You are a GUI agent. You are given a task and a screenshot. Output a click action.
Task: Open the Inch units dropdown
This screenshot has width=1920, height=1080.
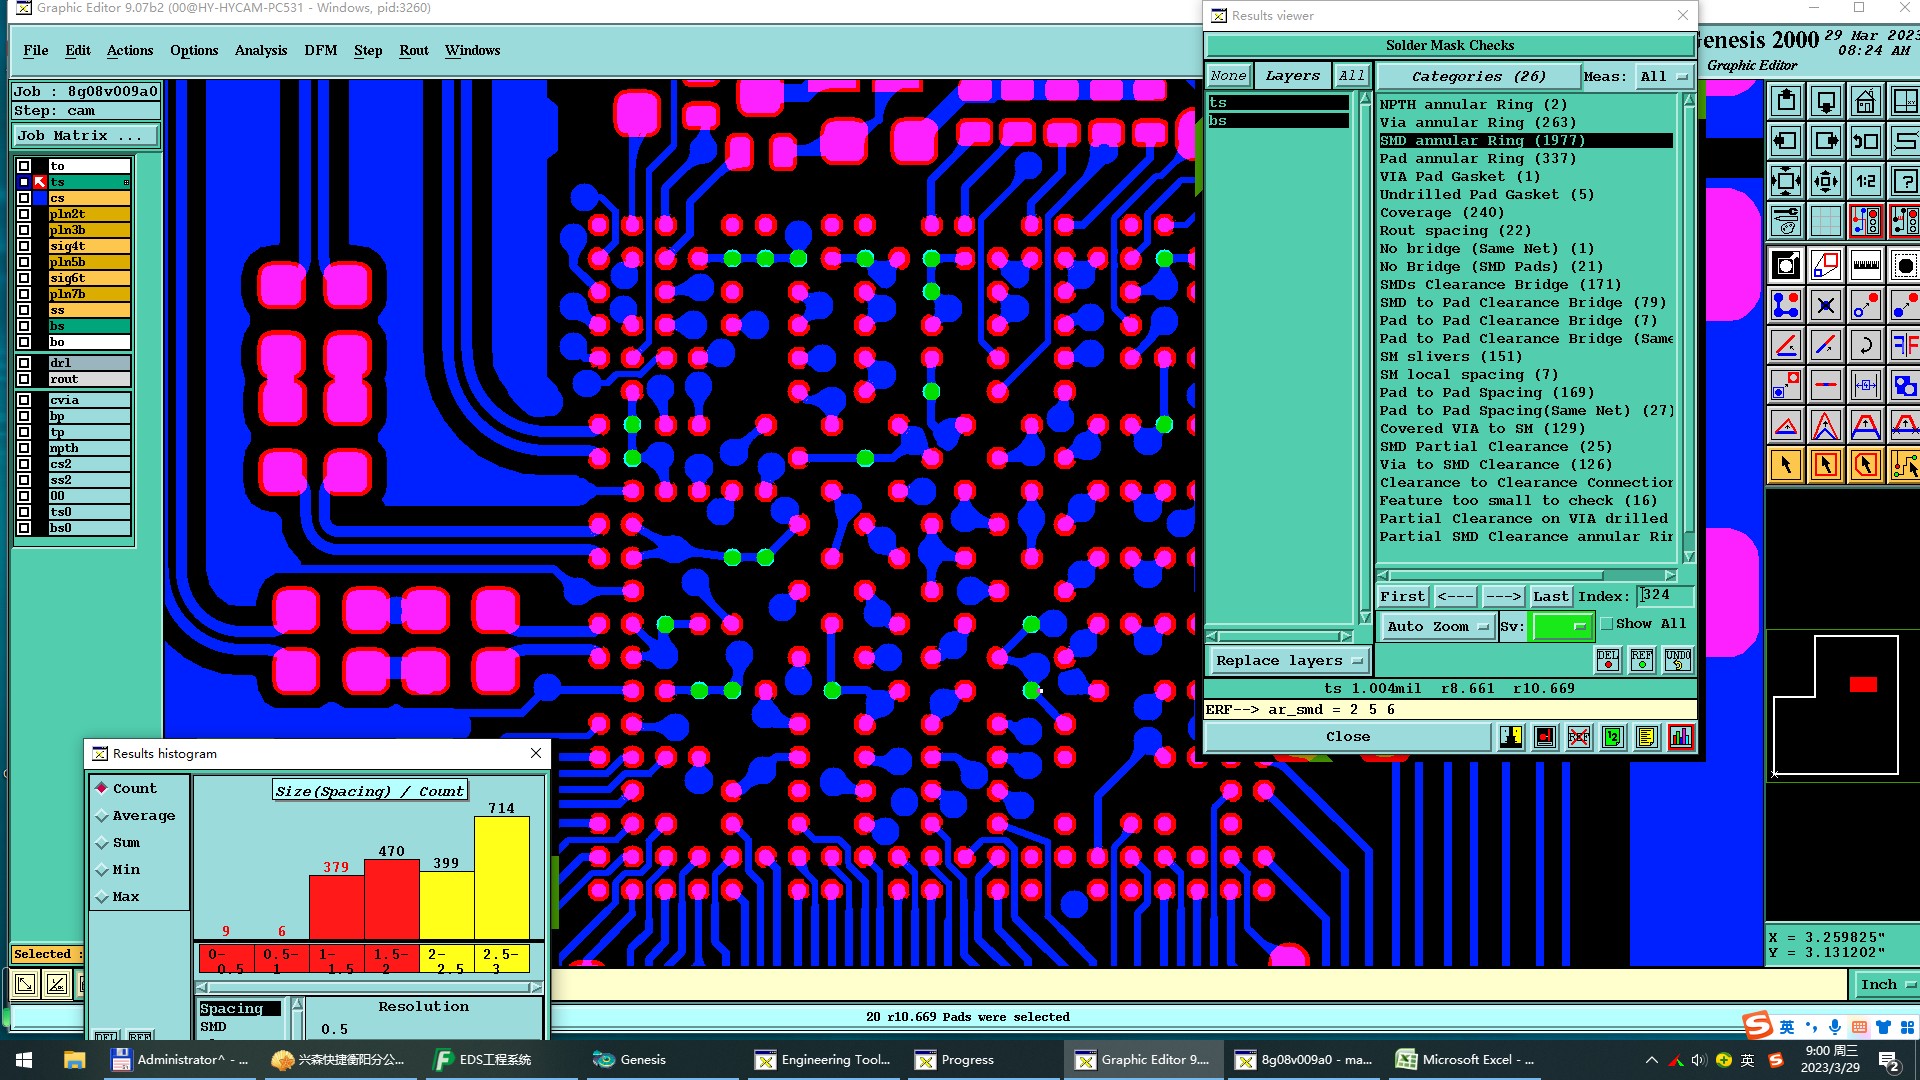click(1885, 985)
